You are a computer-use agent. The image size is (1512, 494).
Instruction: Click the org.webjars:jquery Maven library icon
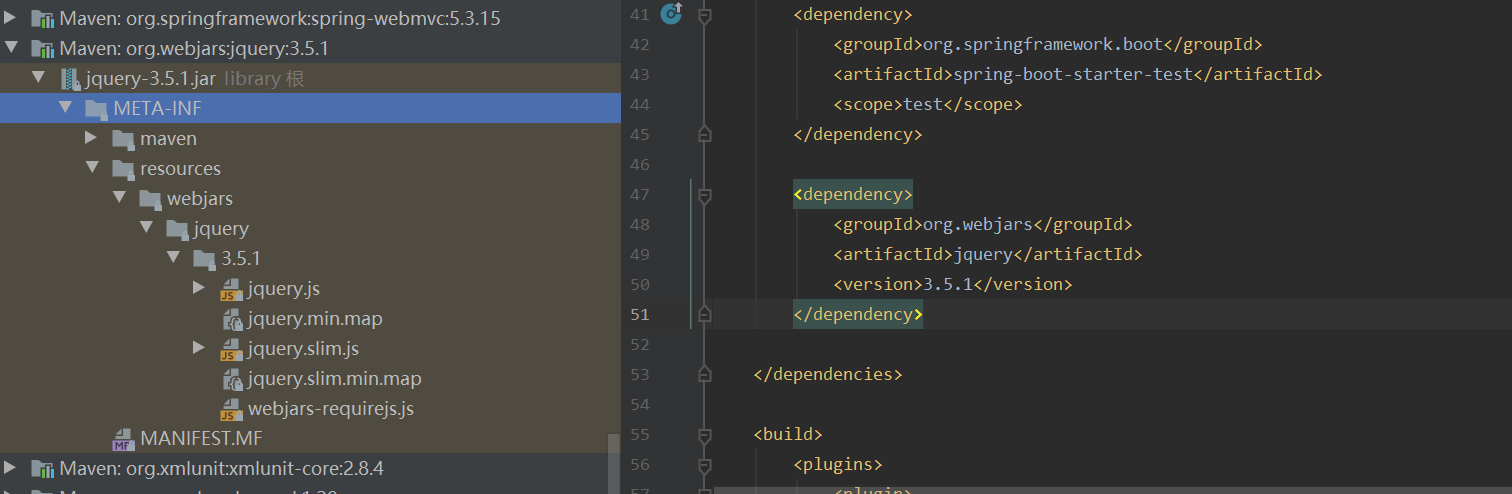[x=42, y=49]
